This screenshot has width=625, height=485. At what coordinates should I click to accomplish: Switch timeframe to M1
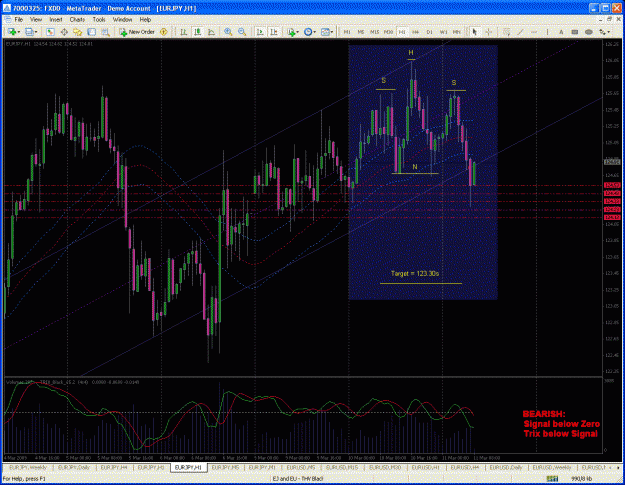pyautogui.click(x=347, y=32)
